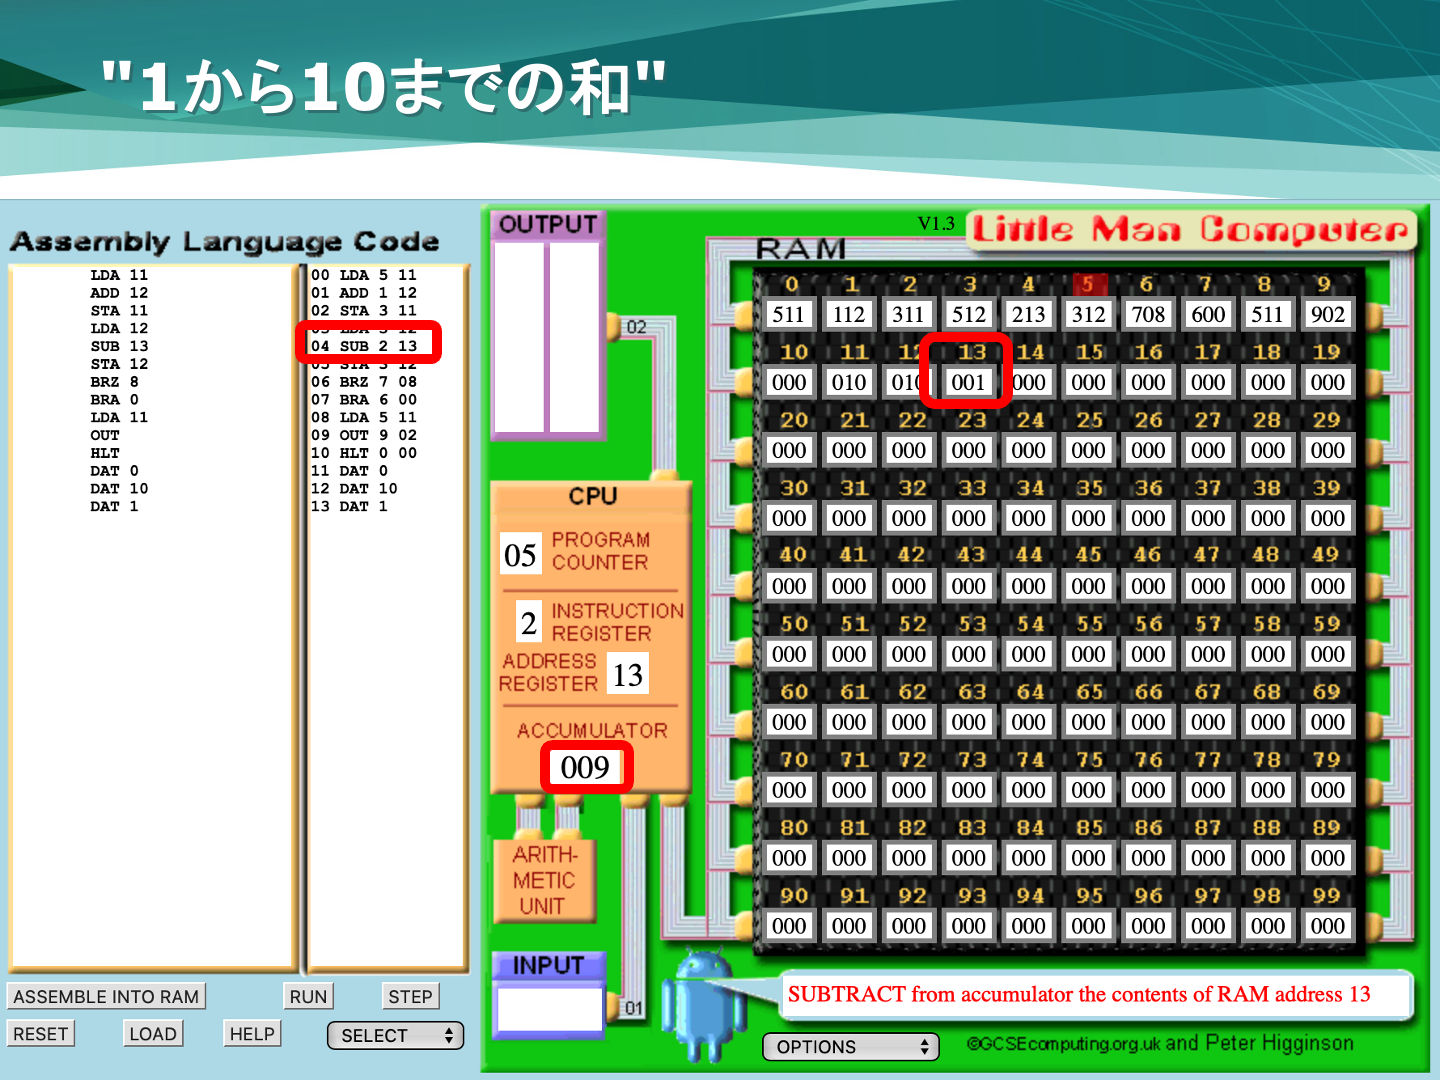Screen dimensions: 1440x1080
Task: Click the LOAD button
Action: [x=153, y=1034]
